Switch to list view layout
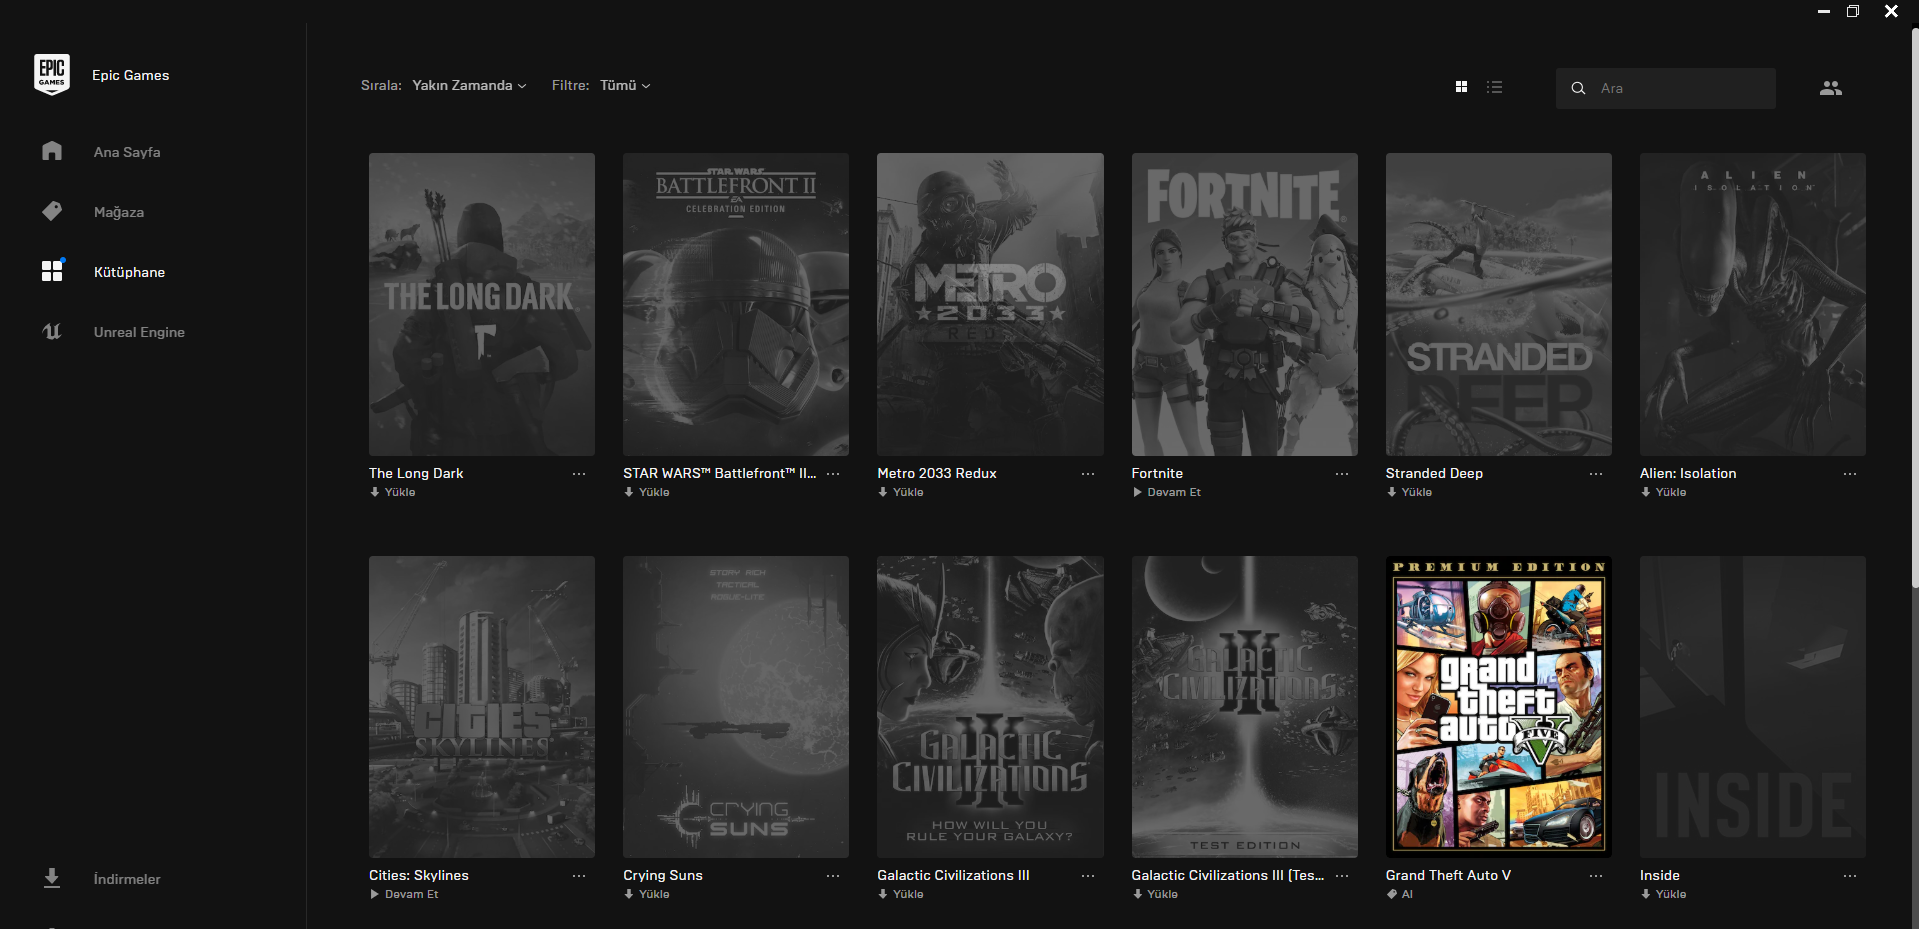1919x929 pixels. 1494,87
